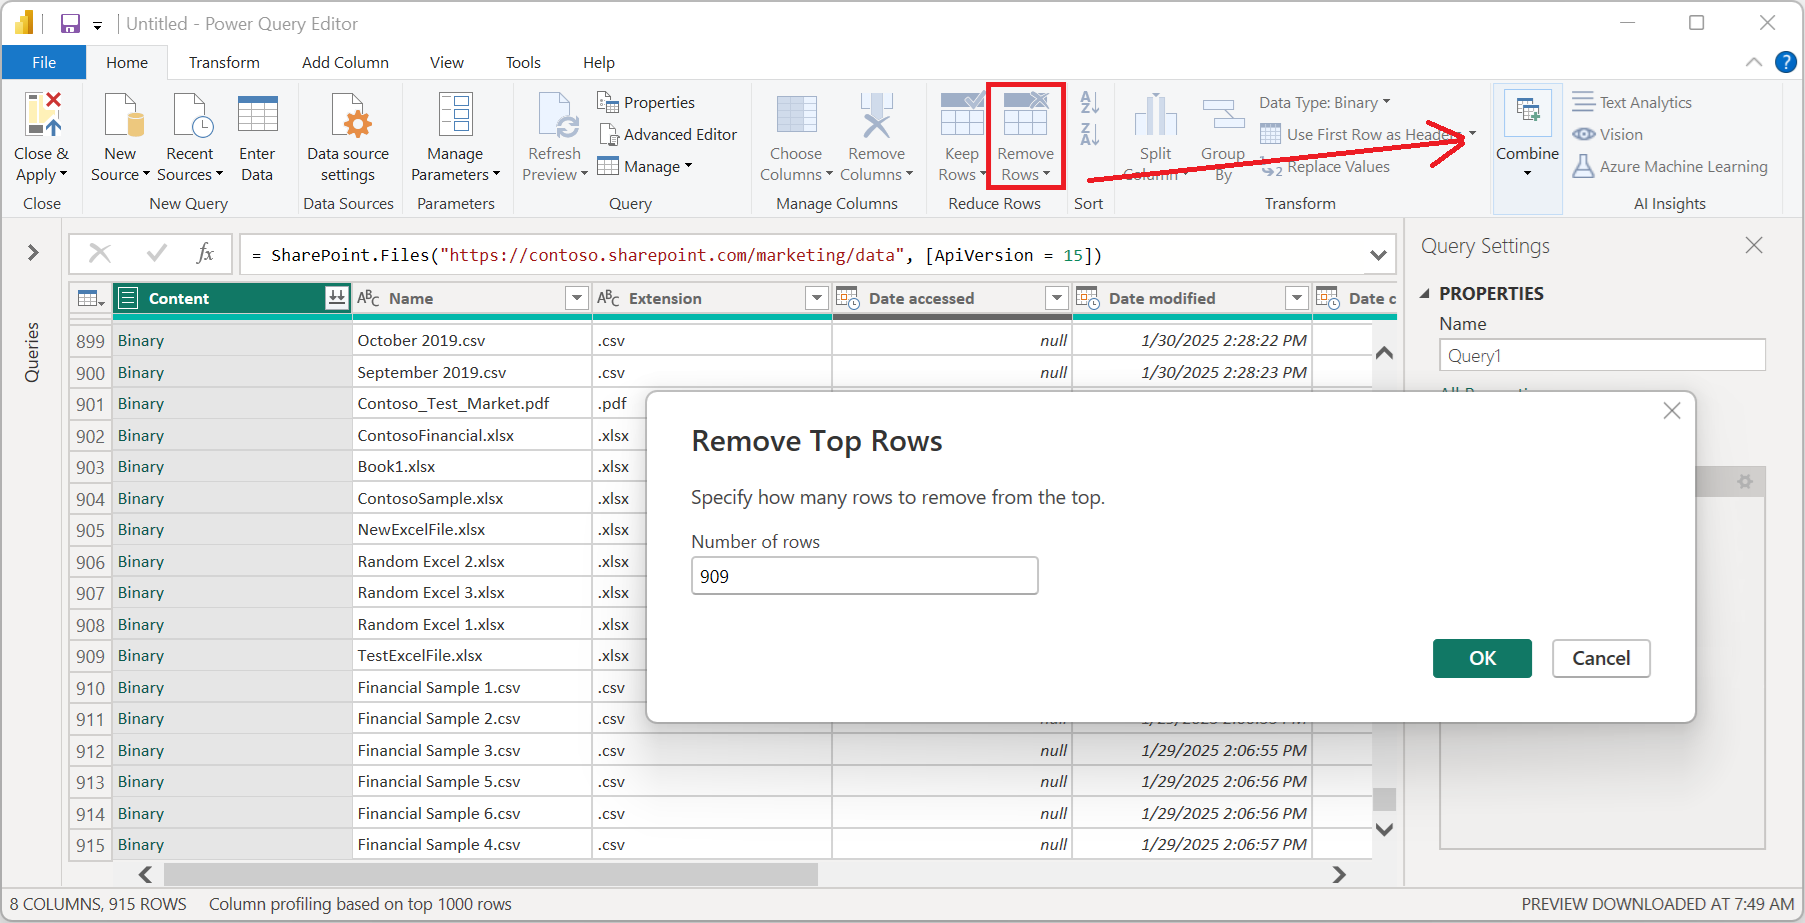Click vertical scrollbar up arrow
This screenshot has width=1805, height=923.
pos(1384,353)
